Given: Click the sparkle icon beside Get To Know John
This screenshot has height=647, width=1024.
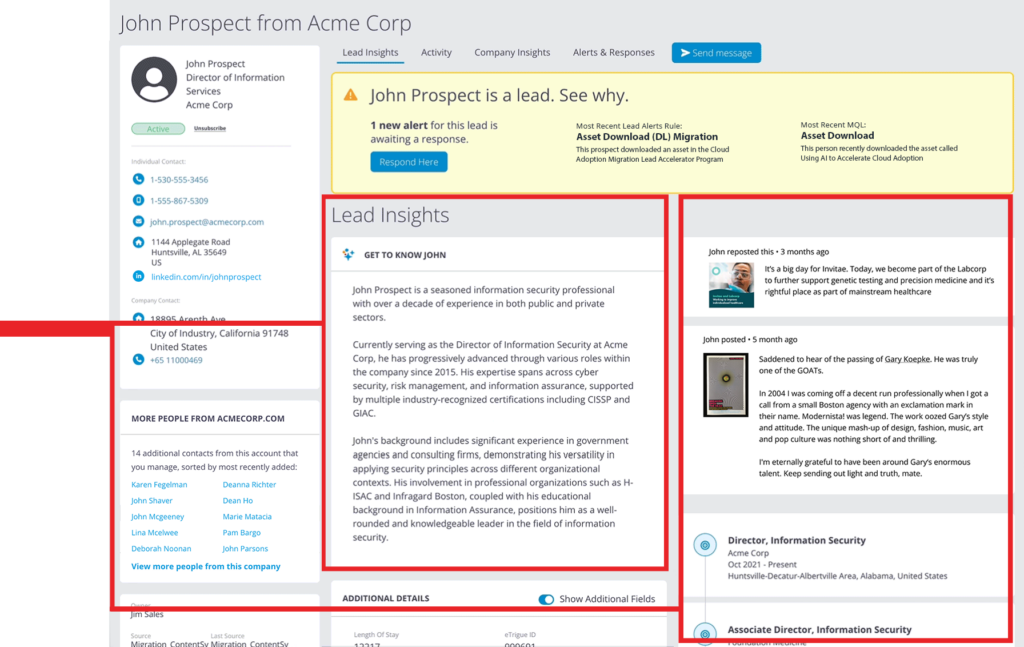Looking at the screenshot, I should [349, 255].
